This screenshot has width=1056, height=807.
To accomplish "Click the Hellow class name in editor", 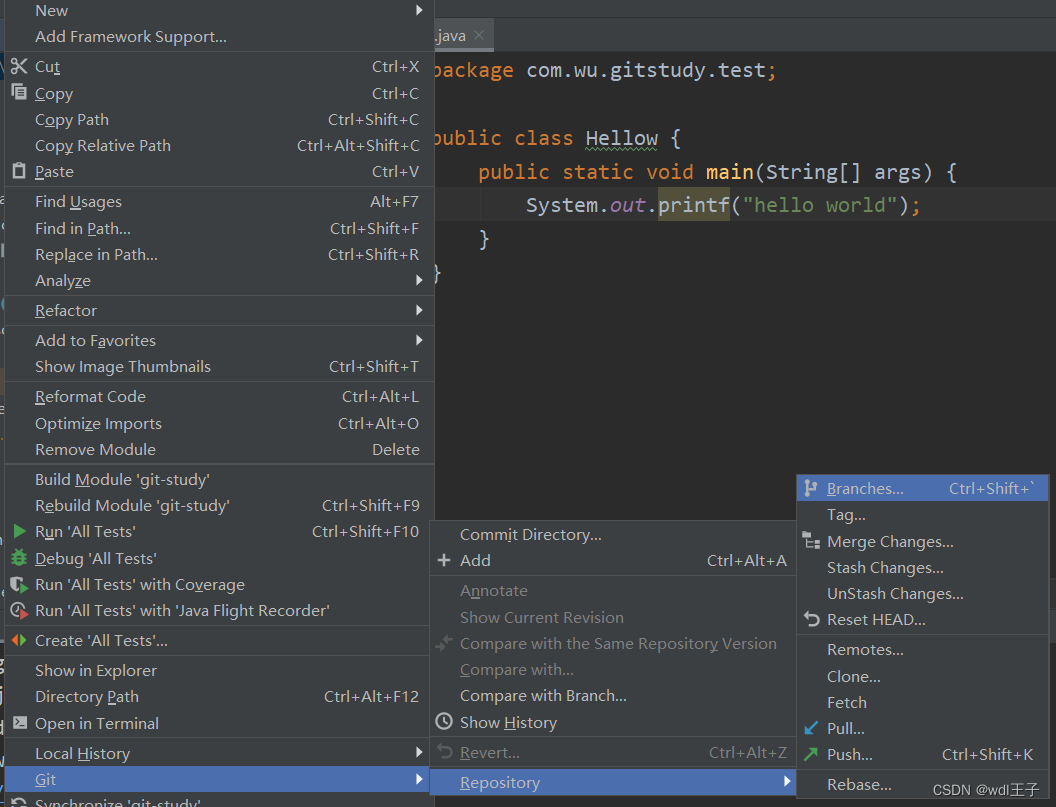I will 622,138.
